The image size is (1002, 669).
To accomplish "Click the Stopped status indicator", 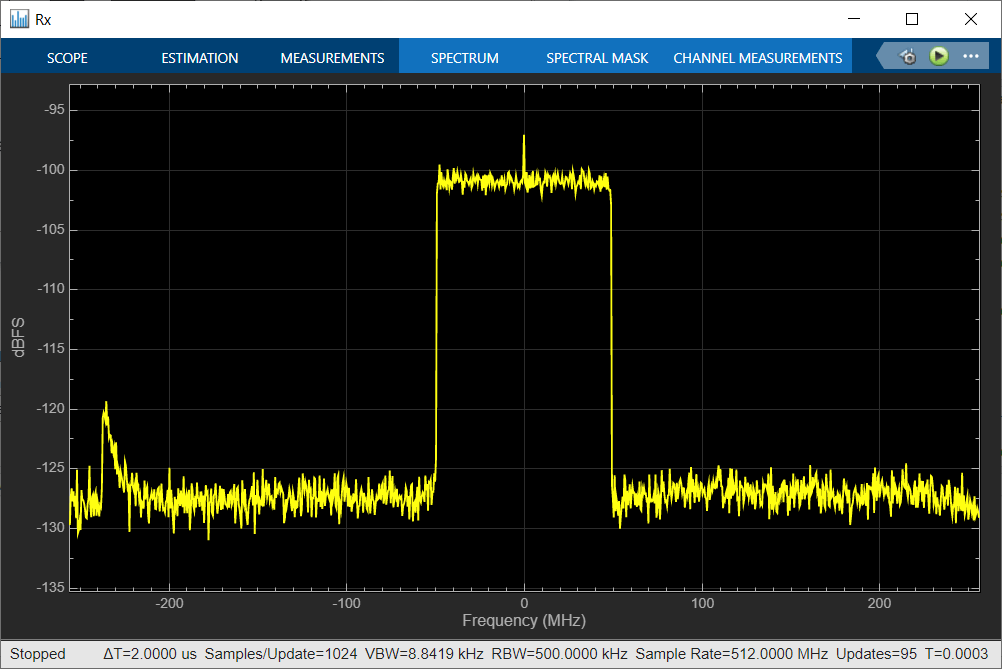I will tap(38, 654).
